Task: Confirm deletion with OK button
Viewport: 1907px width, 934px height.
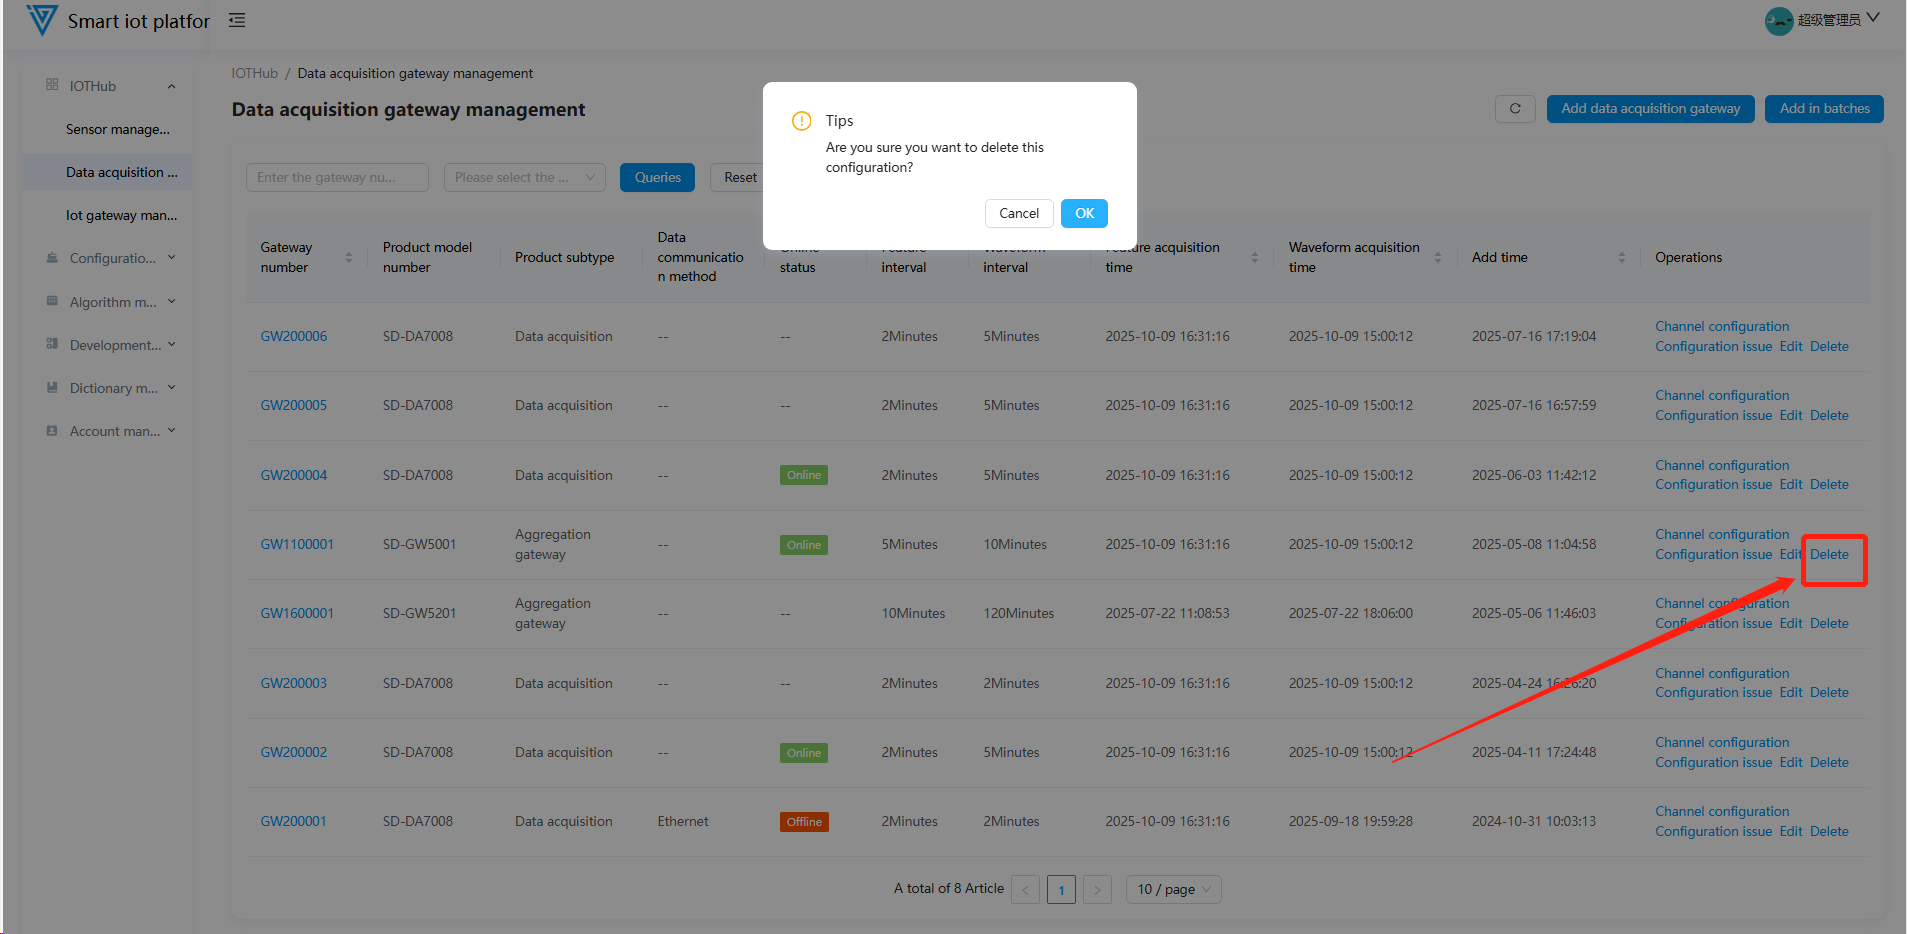Action: (1084, 213)
